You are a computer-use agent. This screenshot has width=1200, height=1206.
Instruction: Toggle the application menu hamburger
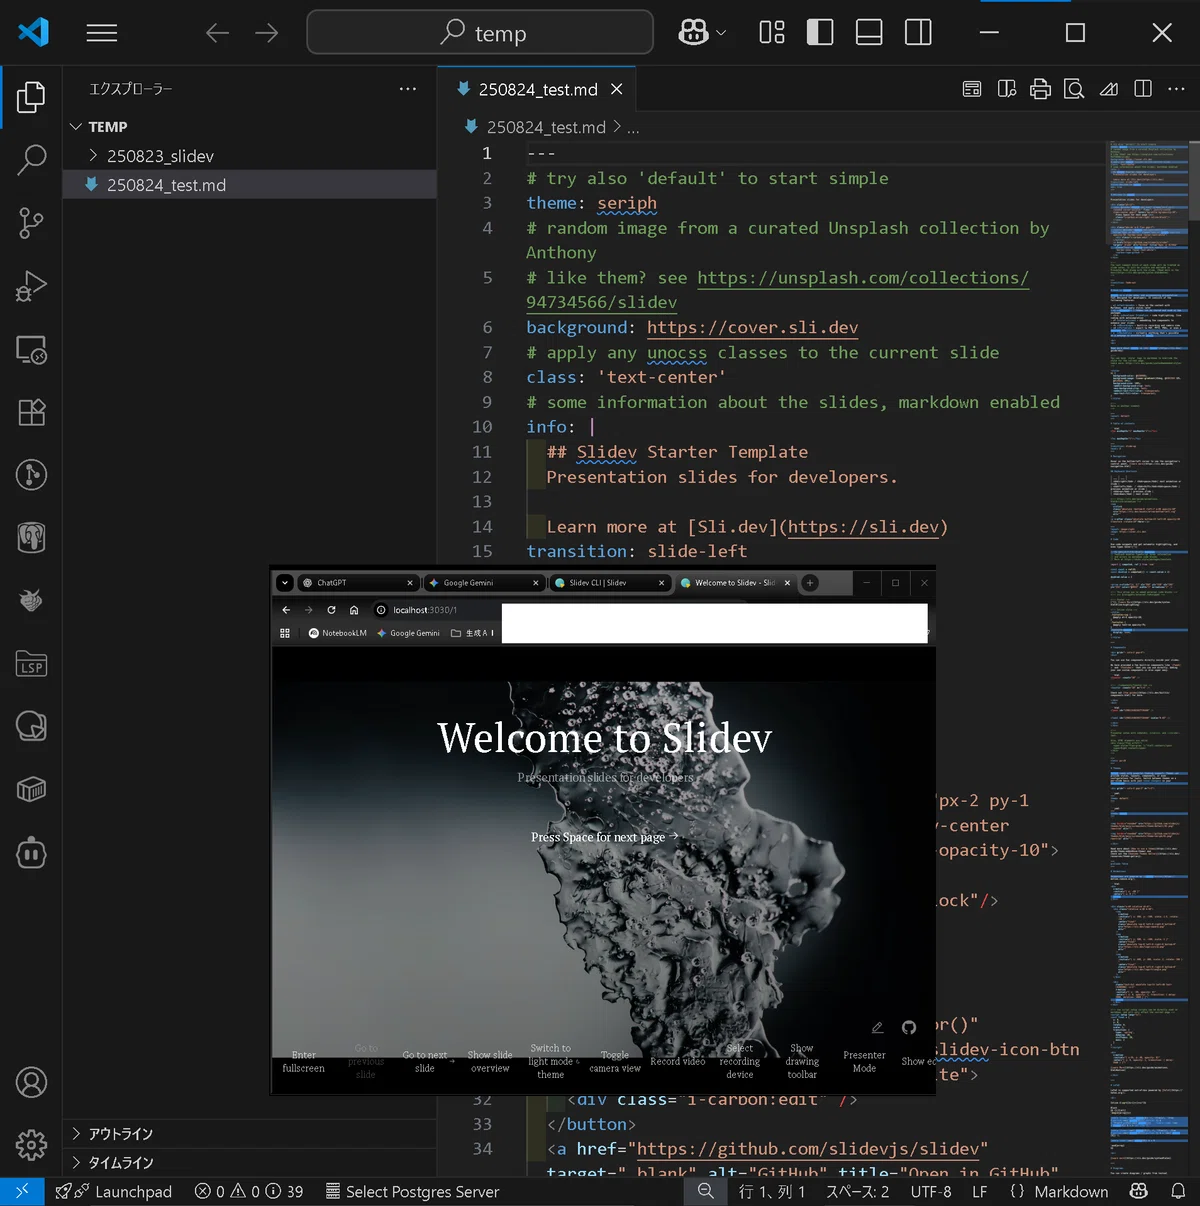click(102, 33)
